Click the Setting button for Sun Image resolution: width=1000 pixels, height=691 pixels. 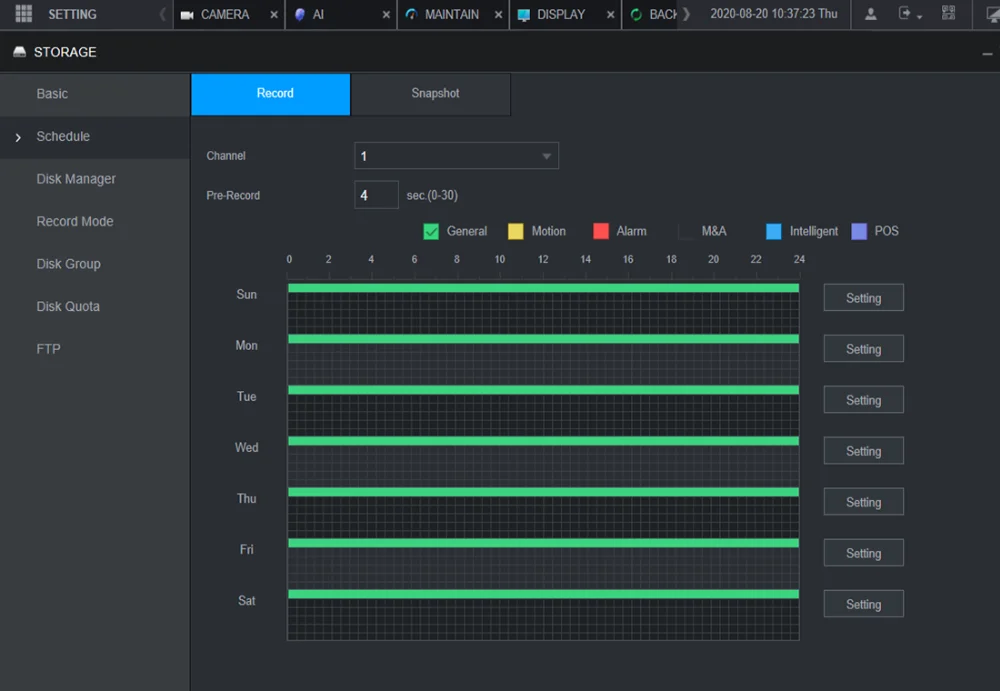coord(864,298)
